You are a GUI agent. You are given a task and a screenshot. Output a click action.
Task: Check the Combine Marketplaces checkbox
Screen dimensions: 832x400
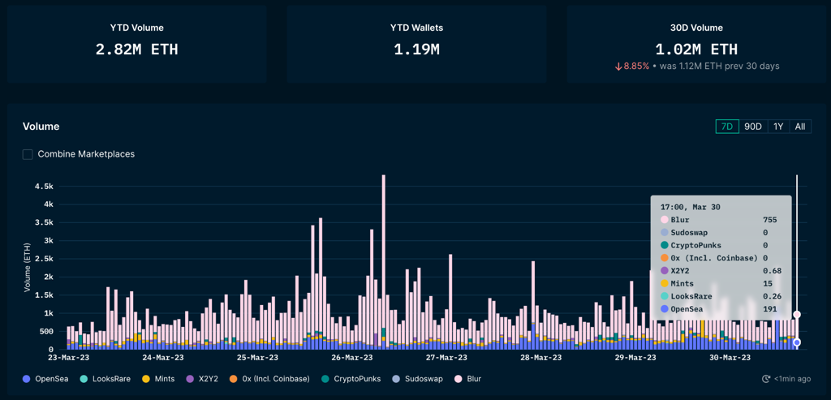[x=28, y=154]
